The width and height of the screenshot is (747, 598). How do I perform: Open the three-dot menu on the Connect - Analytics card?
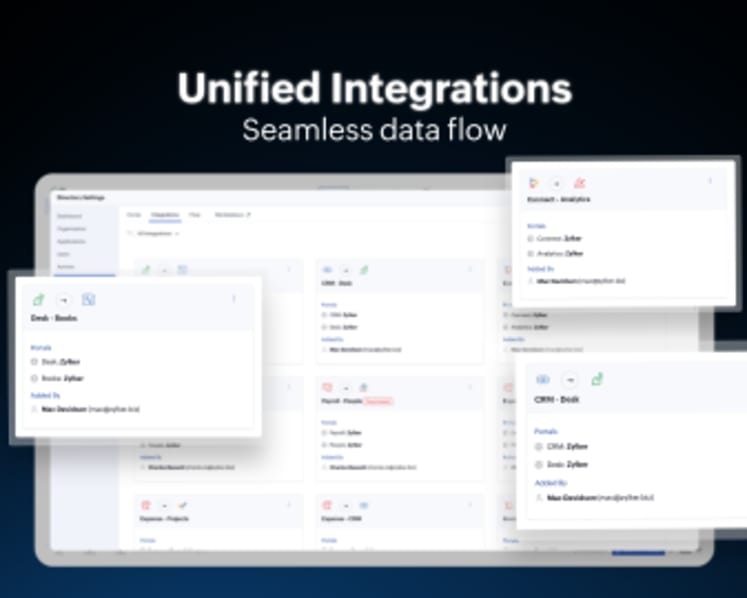710,181
